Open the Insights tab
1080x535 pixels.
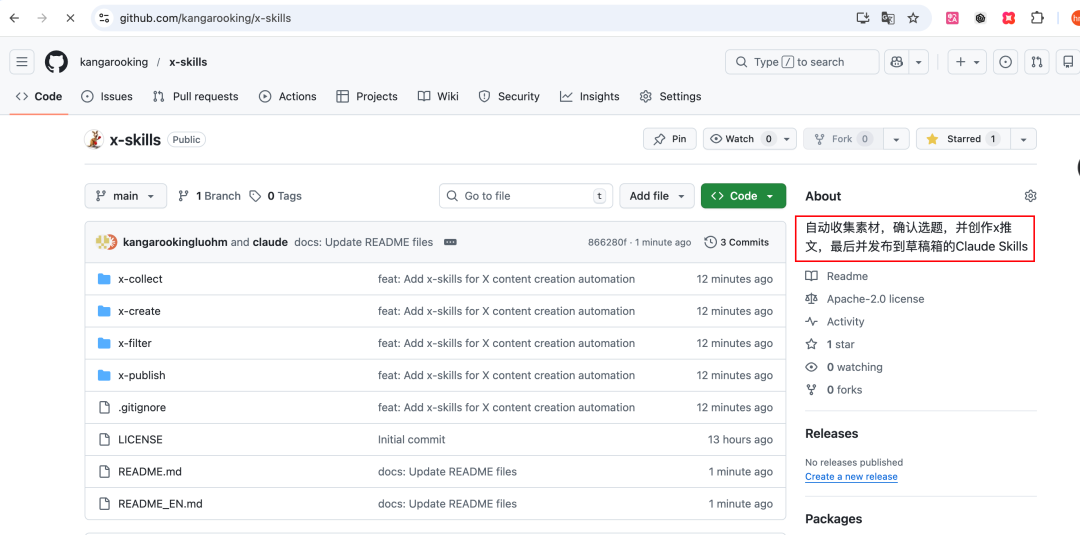[590, 97]
